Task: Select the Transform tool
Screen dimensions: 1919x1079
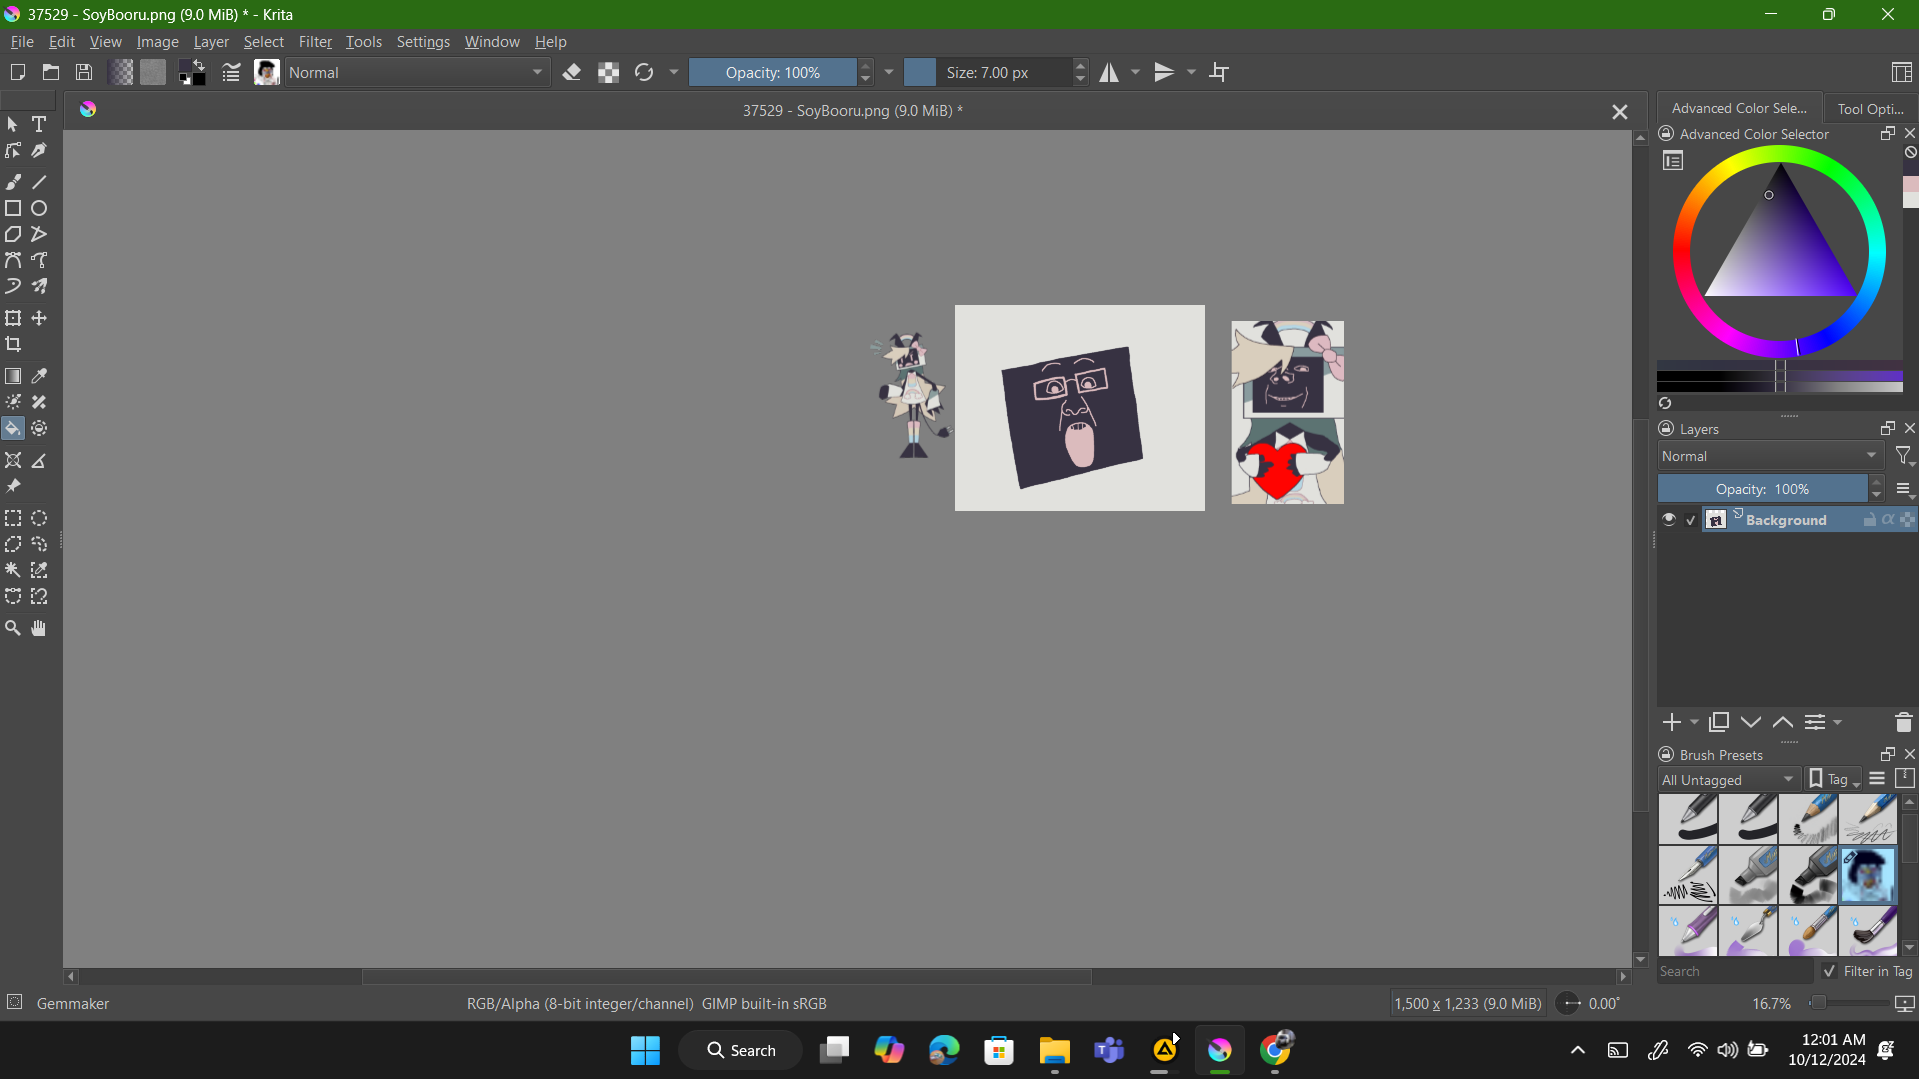Action: click(x=13, y=318)
